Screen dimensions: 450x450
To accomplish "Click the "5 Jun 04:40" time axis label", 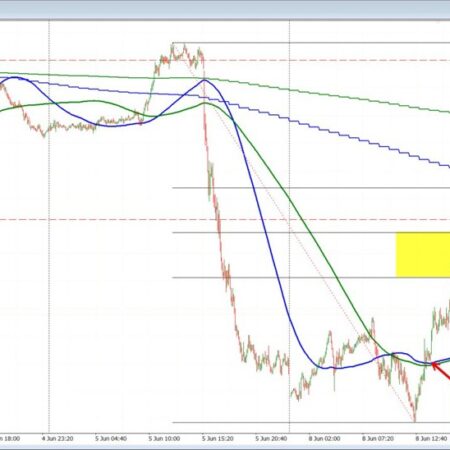I will (x=111, y=438).
